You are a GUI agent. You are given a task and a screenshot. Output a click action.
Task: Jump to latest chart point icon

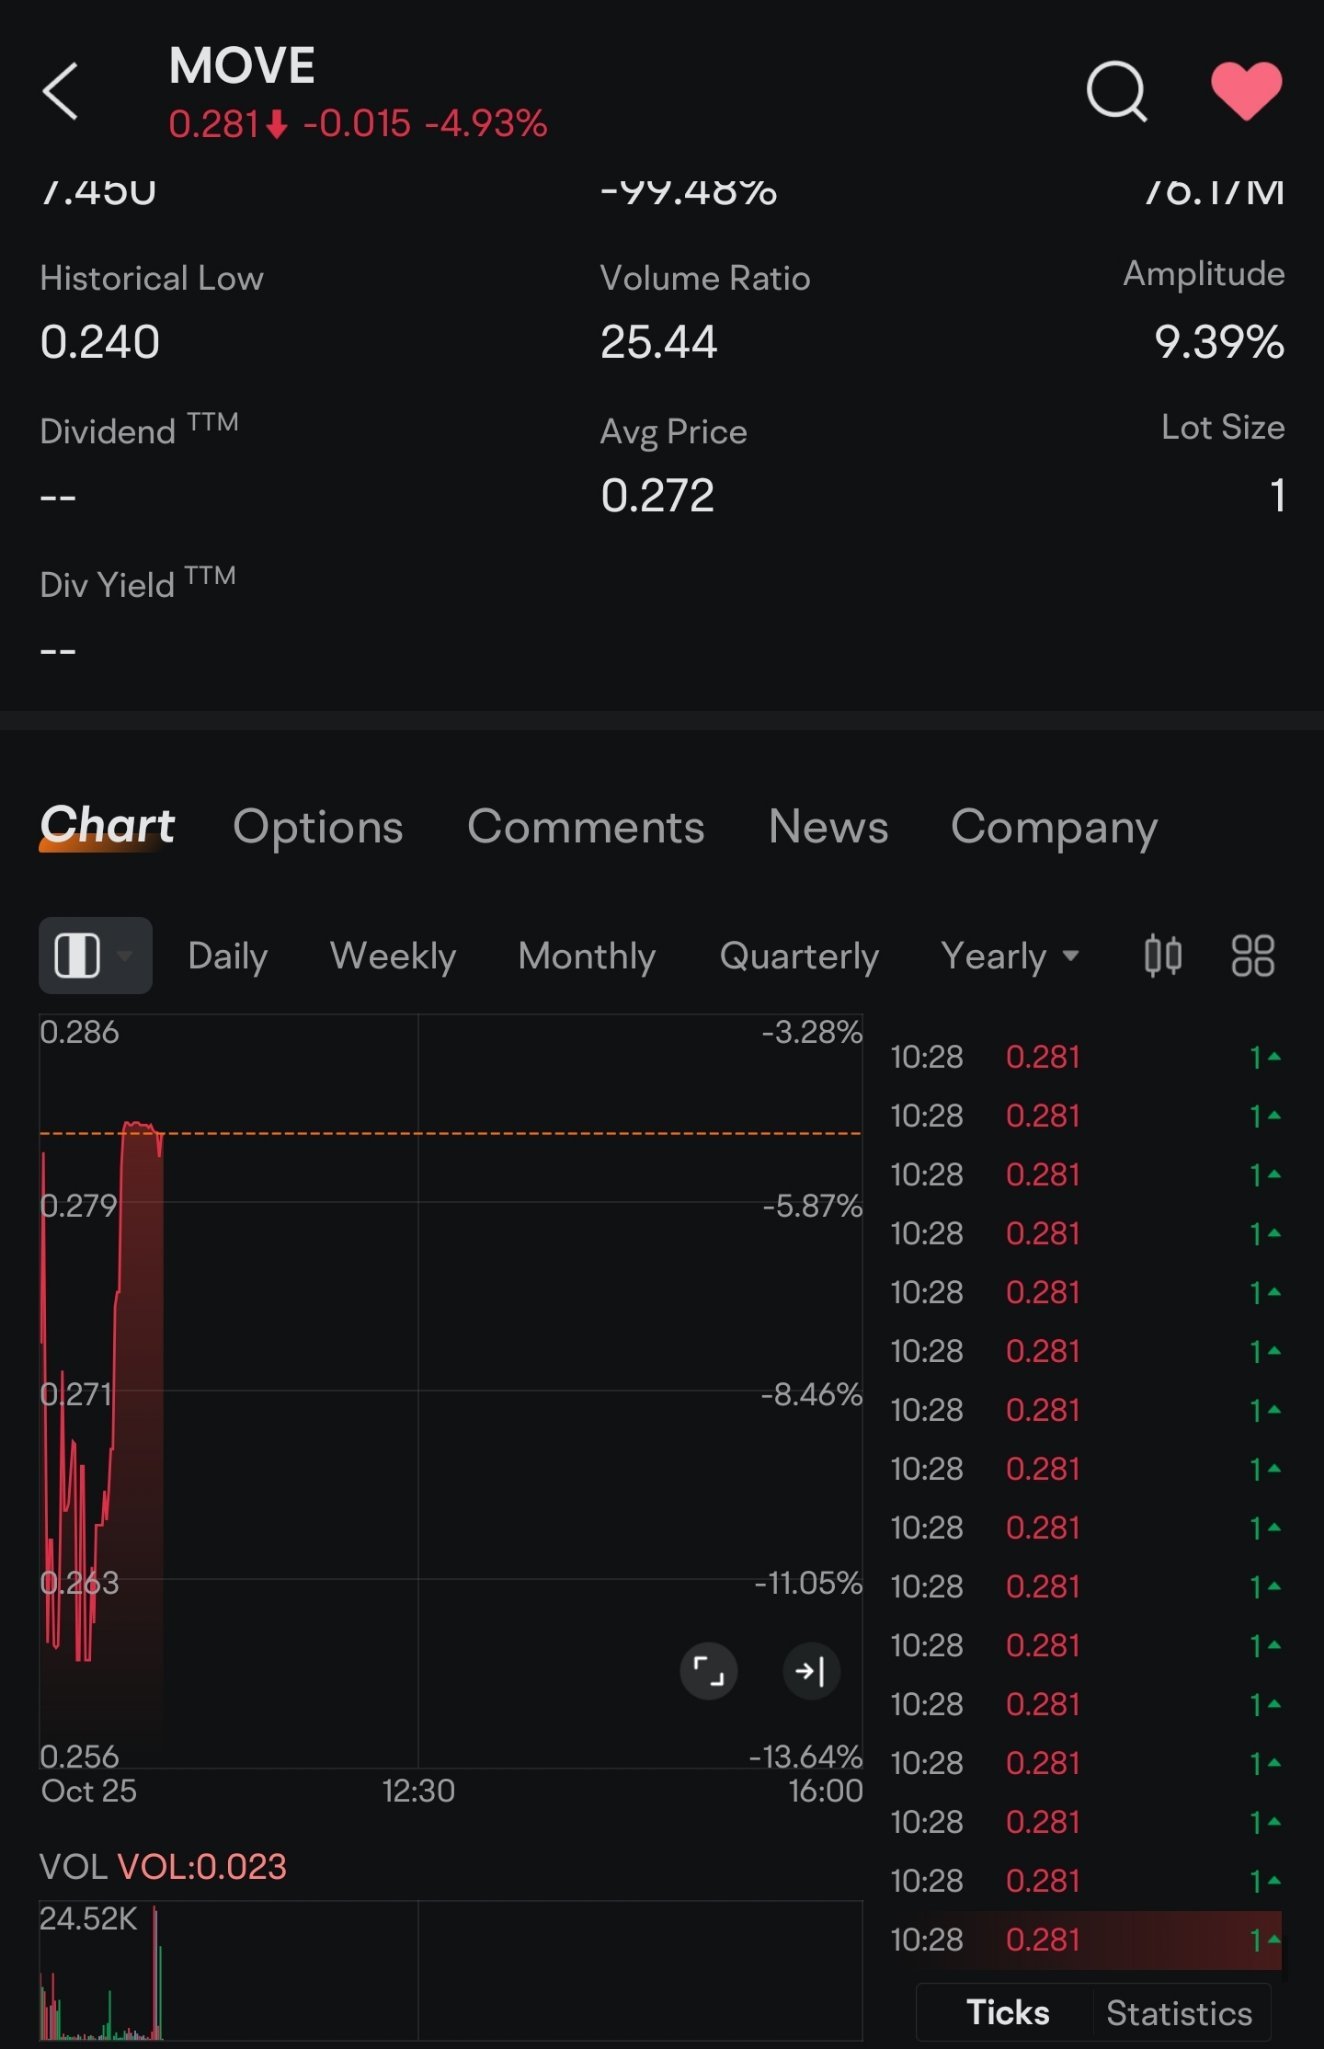[811, 1671]
